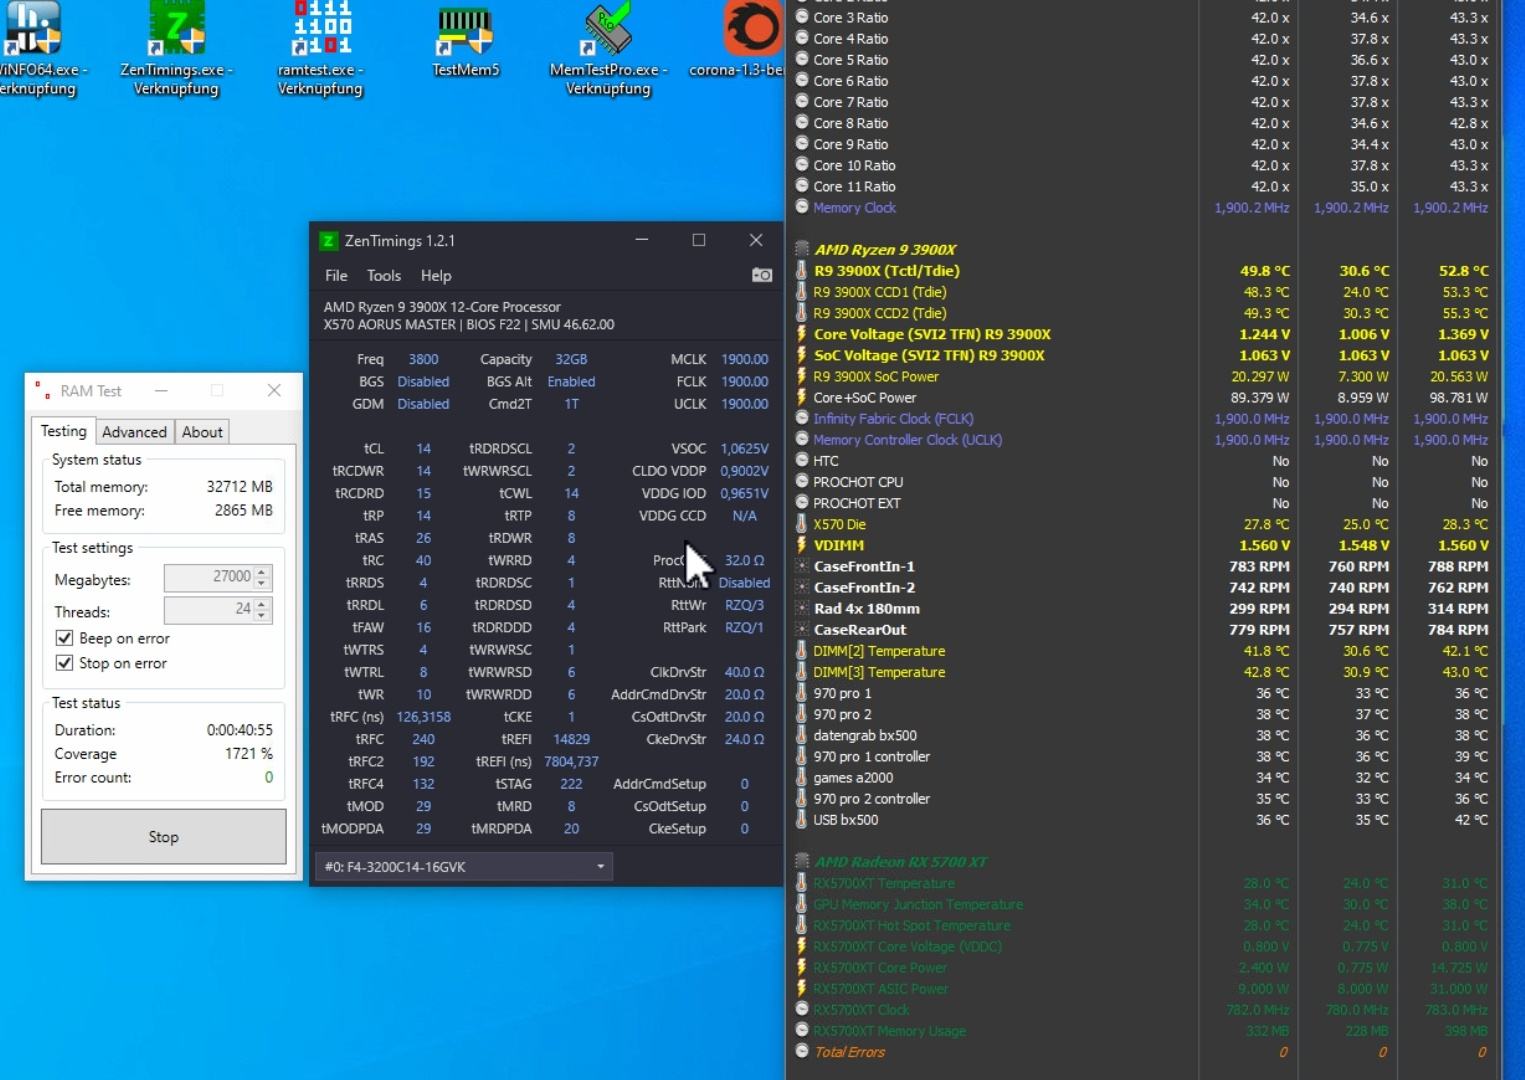Click the RAM Test title bar icon

coord(43,390)
